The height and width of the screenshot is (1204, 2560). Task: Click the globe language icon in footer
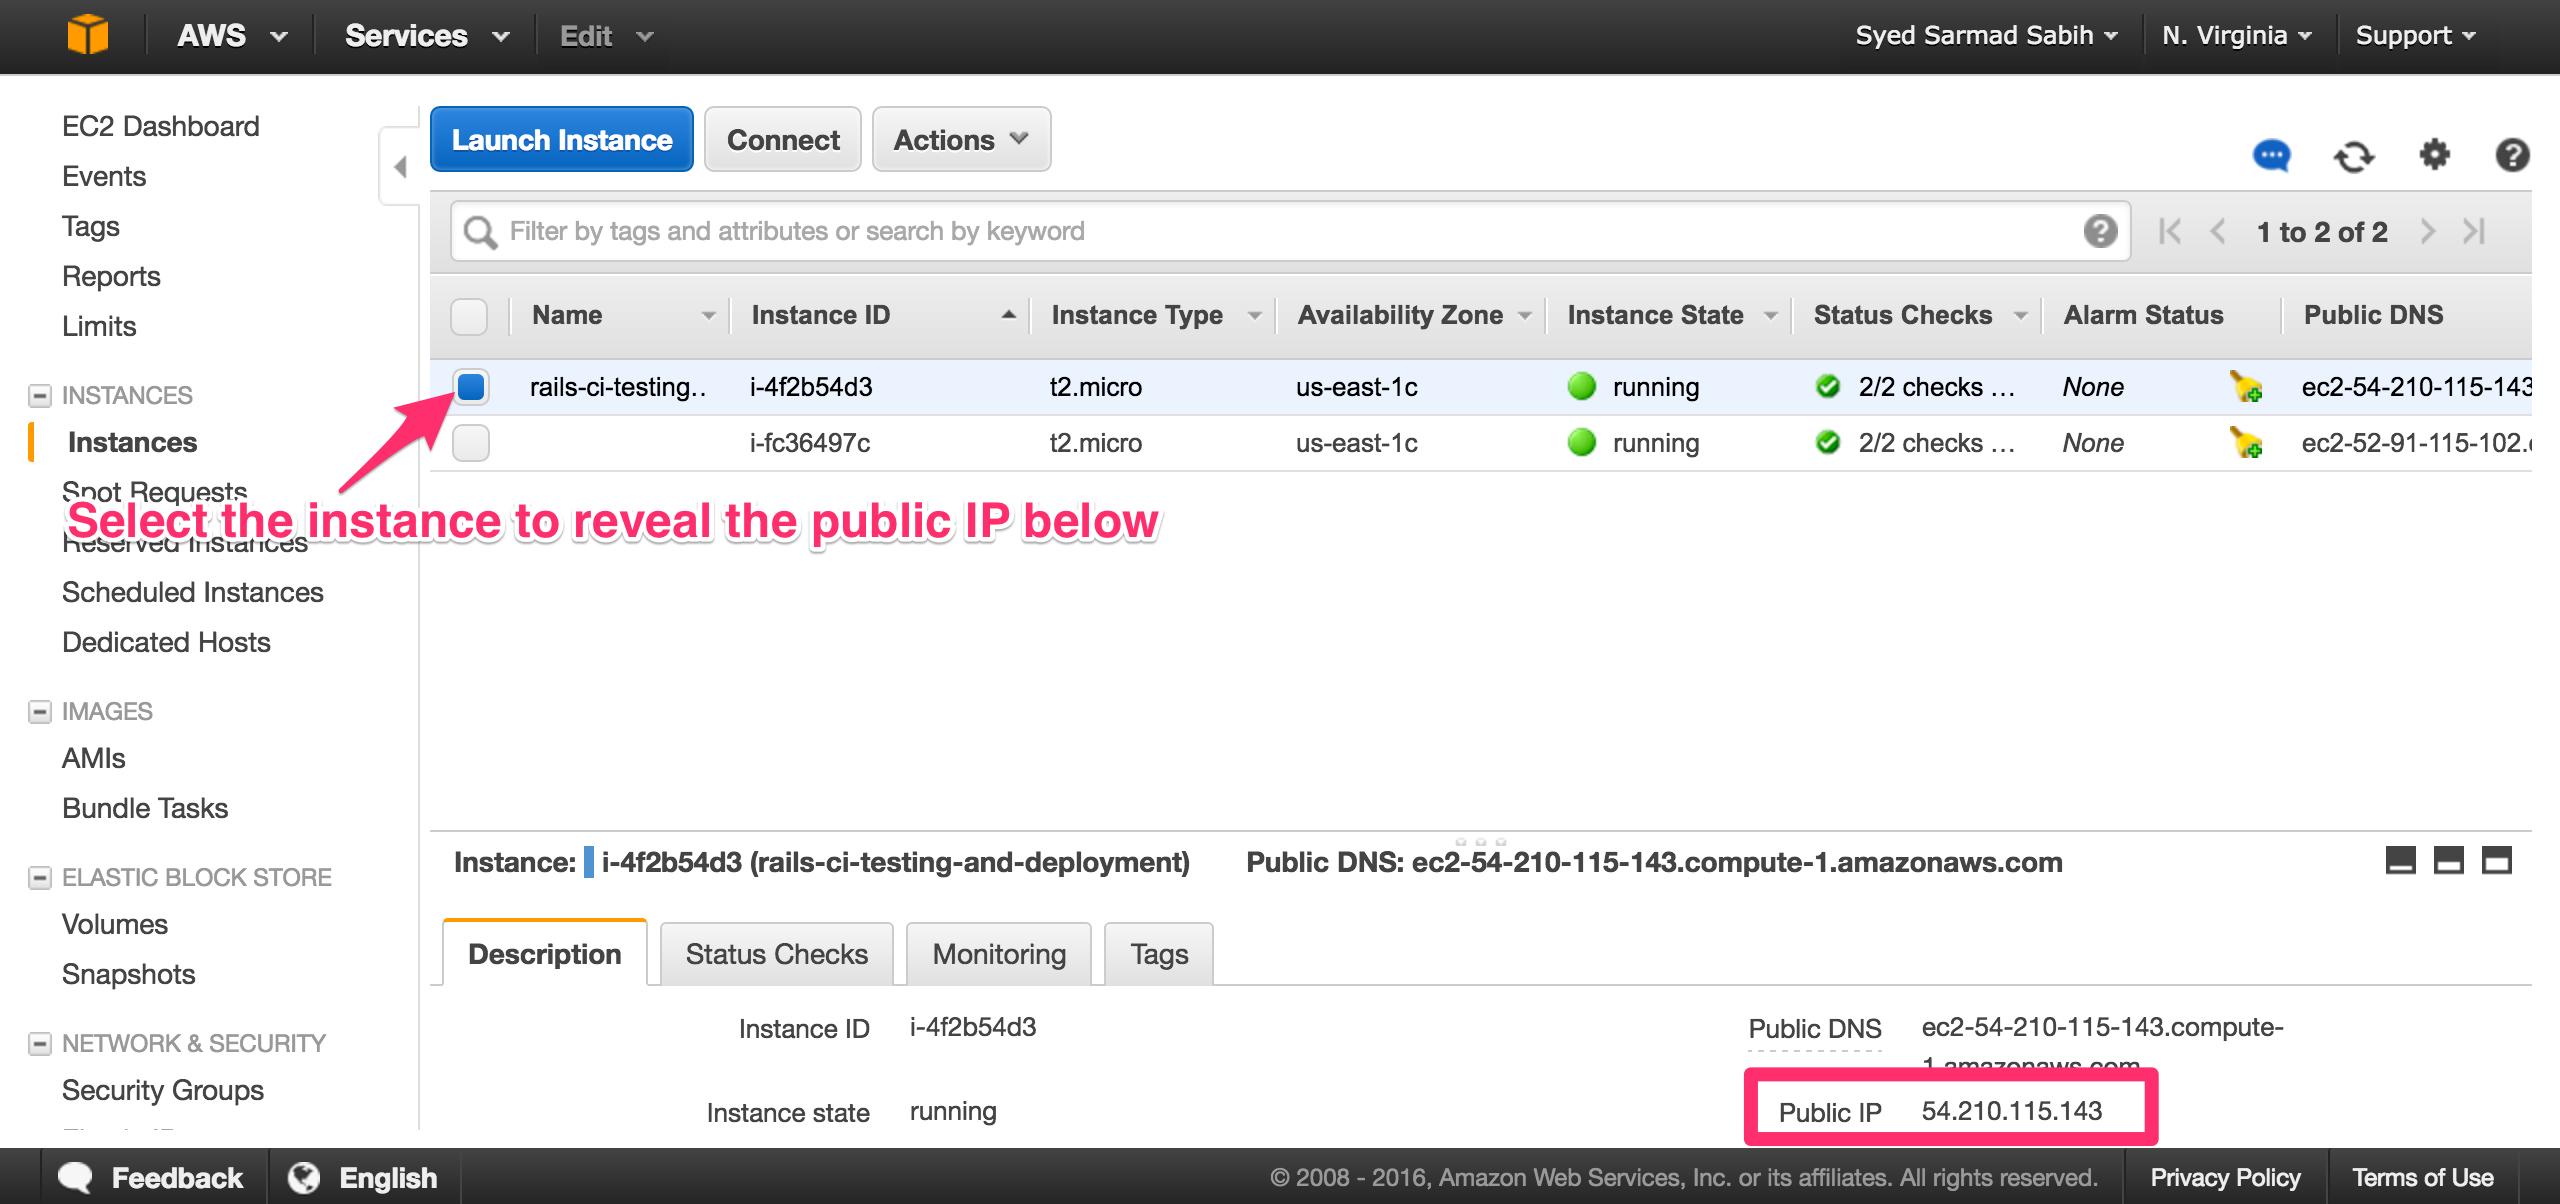tap(304, 1177)
